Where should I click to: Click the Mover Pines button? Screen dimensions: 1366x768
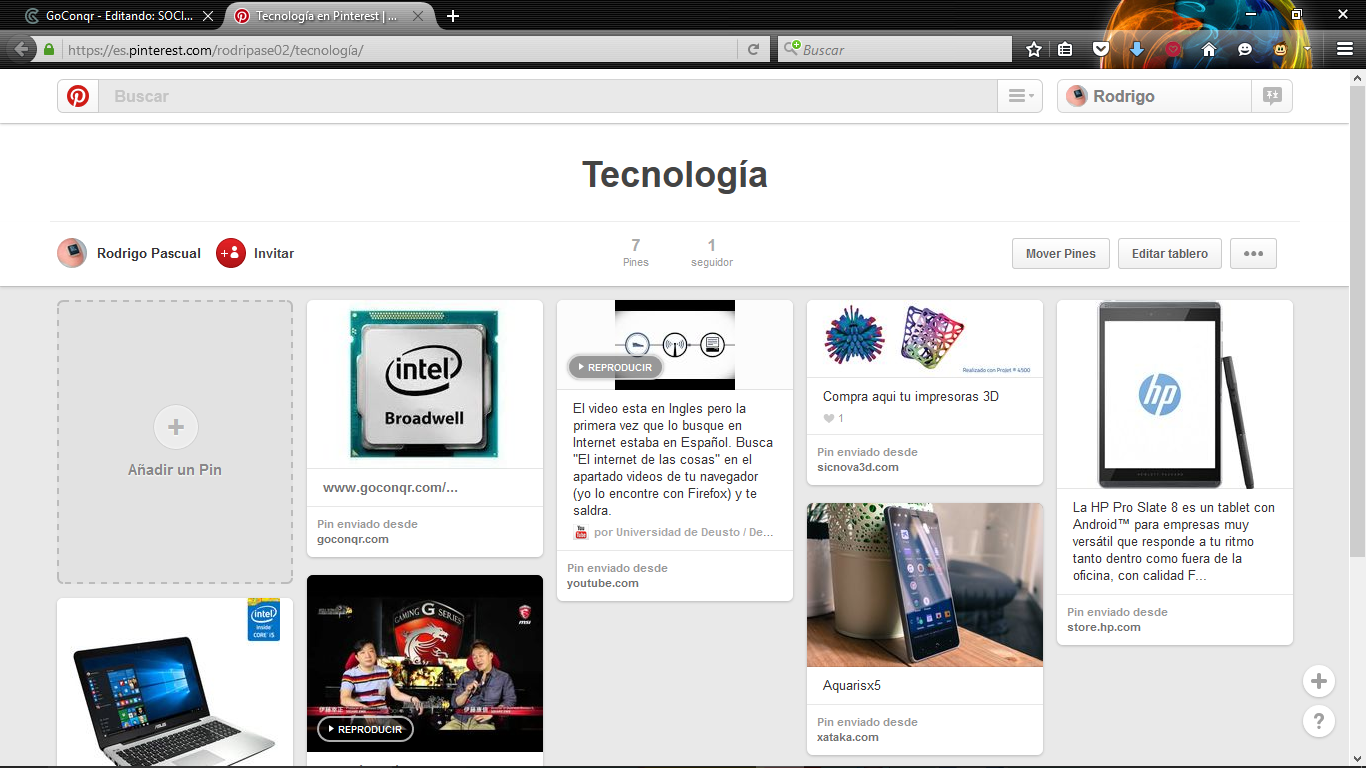click(x=1060, y=253)
